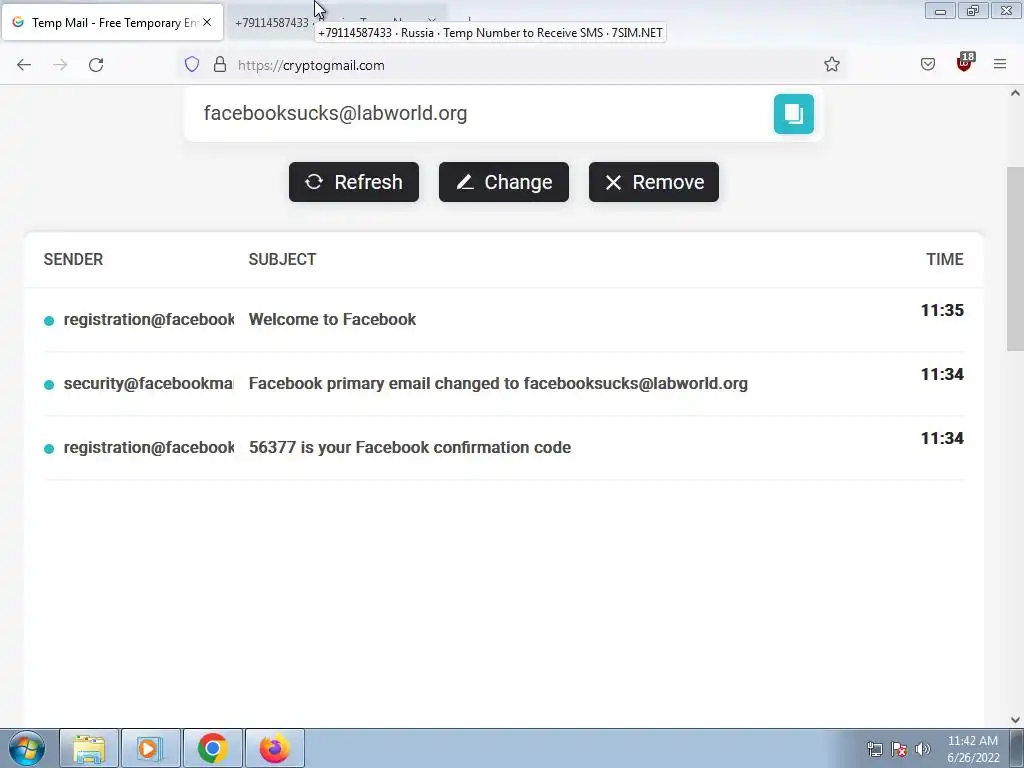Click the volume speaker tray icon

point(922,749)
